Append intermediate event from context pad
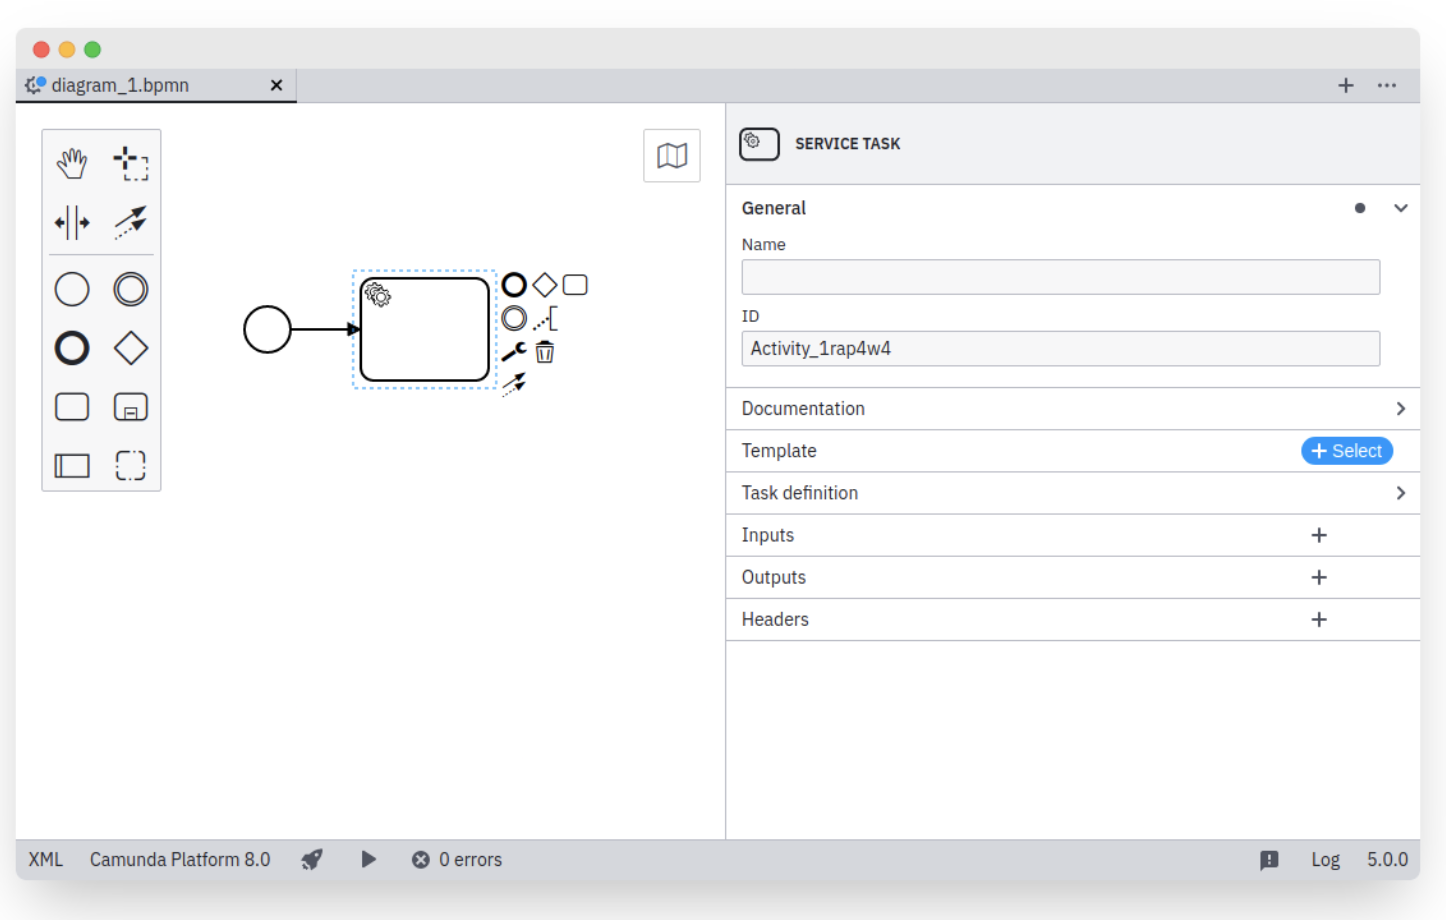Viewport: 1446px width, 920px height. 514,319
